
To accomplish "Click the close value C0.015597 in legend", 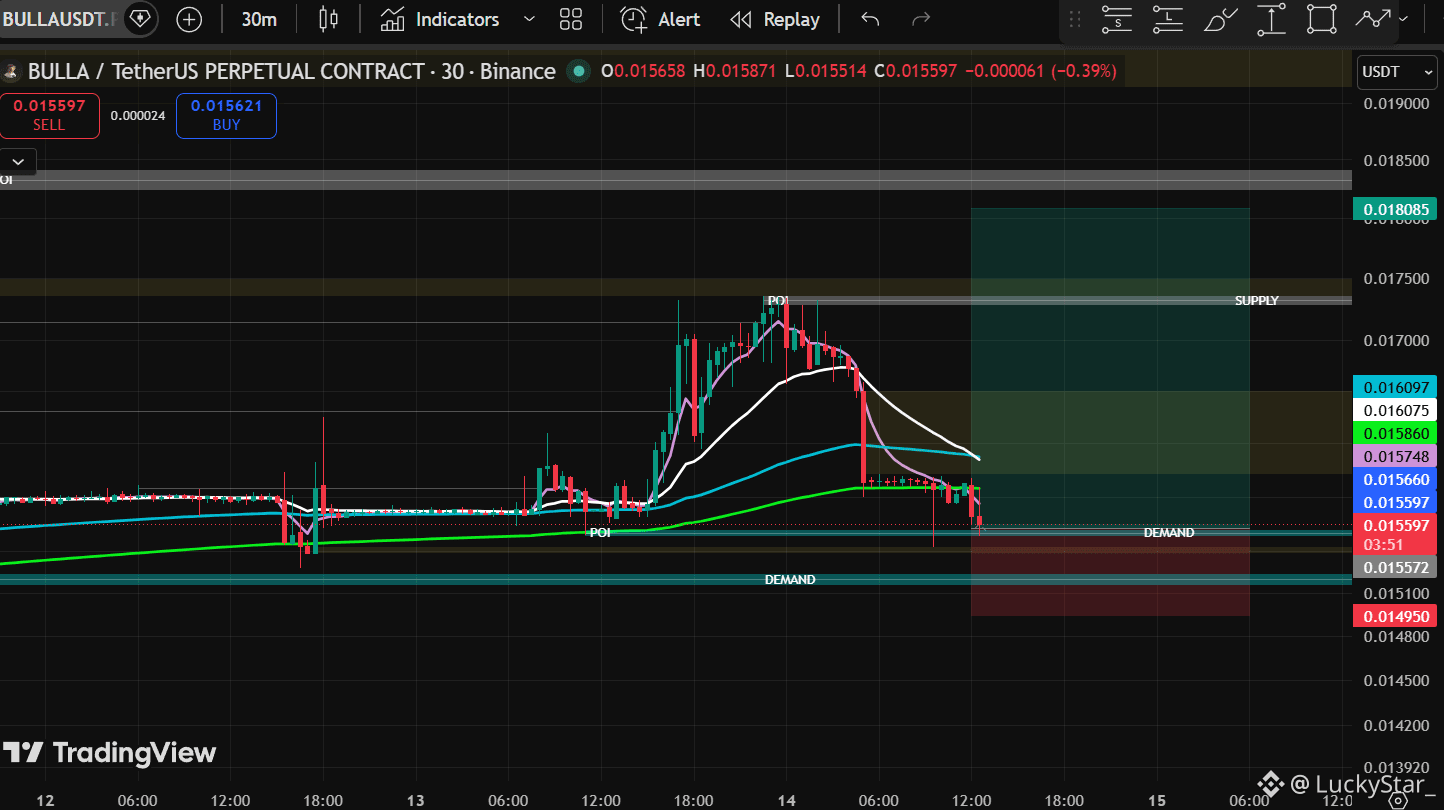I will 916,71.
